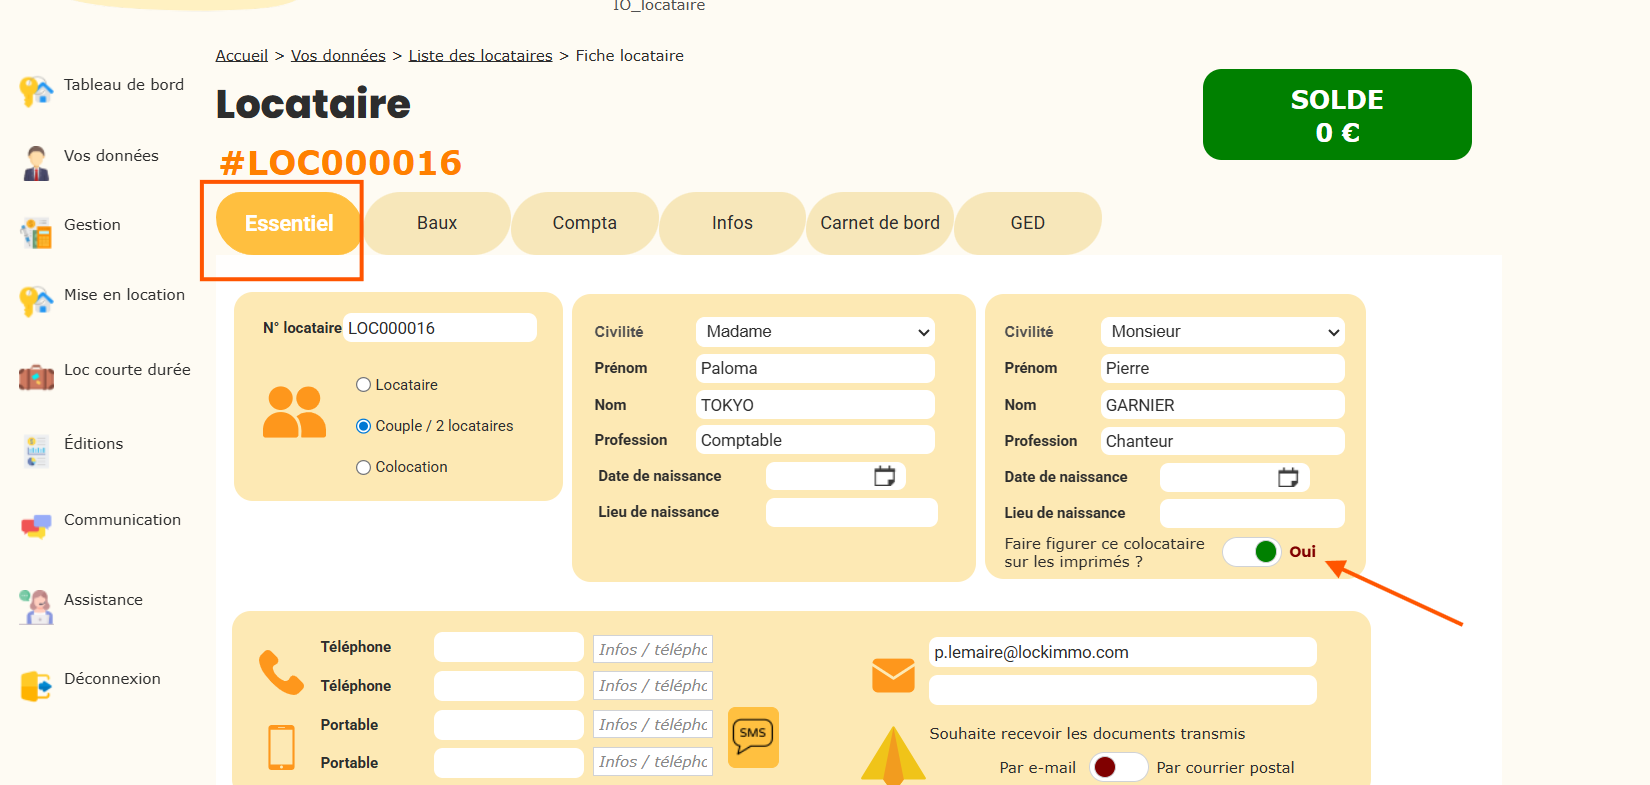
Task: Click the Accueil breadcrumb link
Action: (242, 56)
